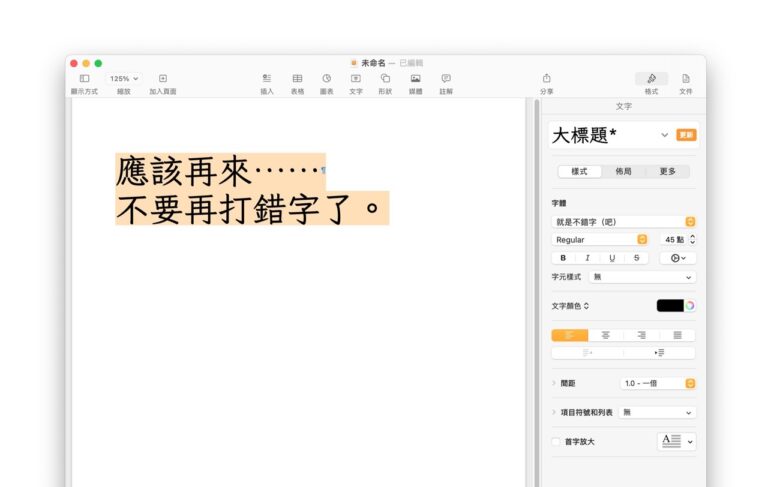
Task: Click the Add Page (加入頁面) icon
Action: pos(163,78)
